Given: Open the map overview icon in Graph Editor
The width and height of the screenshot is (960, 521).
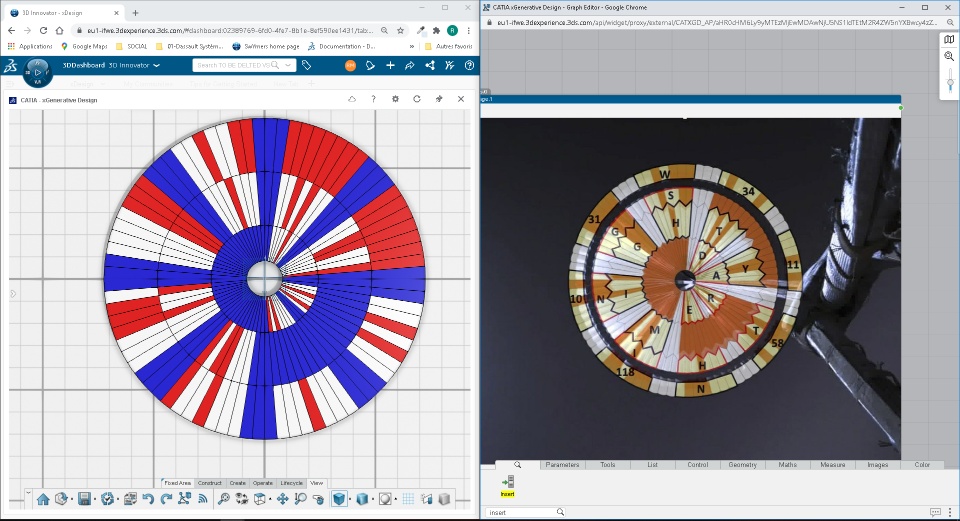Looking at the screenshot, I should 949,39.
